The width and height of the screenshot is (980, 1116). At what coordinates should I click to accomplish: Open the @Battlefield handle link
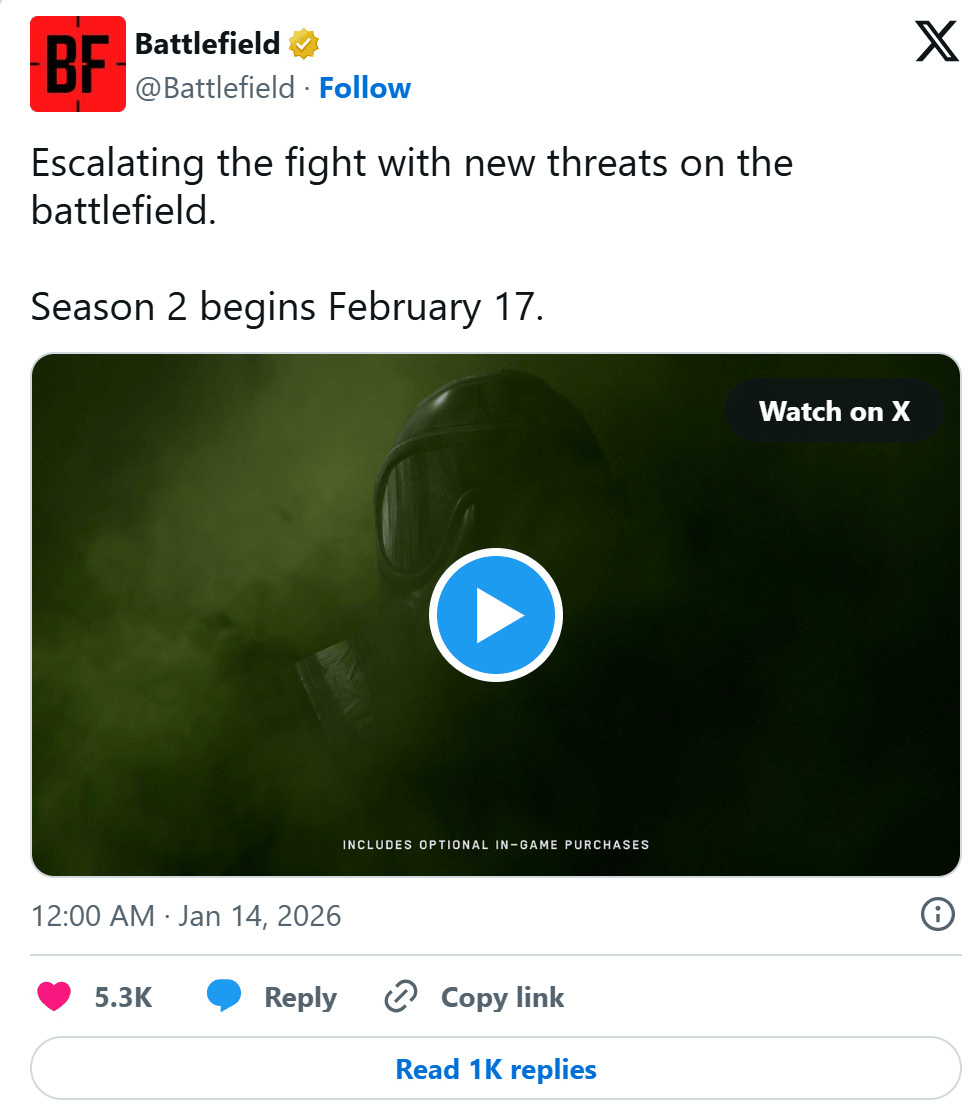tap(214, 88)
